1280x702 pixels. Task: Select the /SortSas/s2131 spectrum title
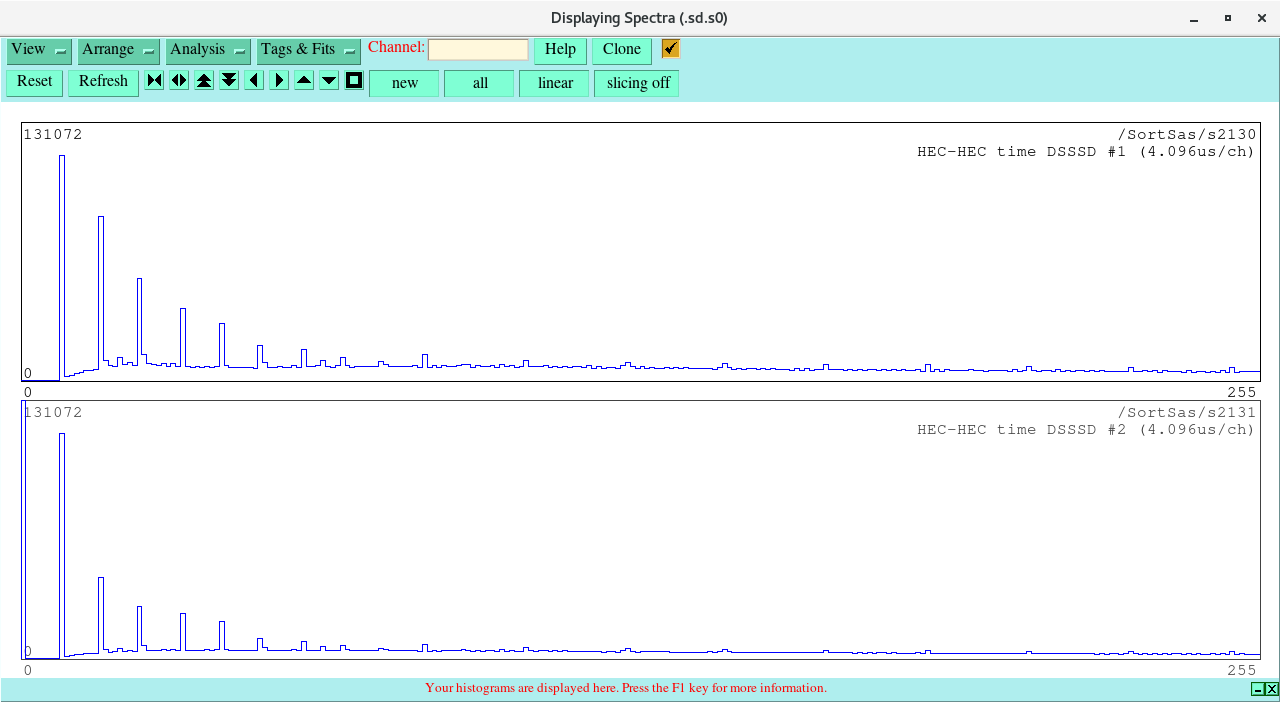[1187, 413]
